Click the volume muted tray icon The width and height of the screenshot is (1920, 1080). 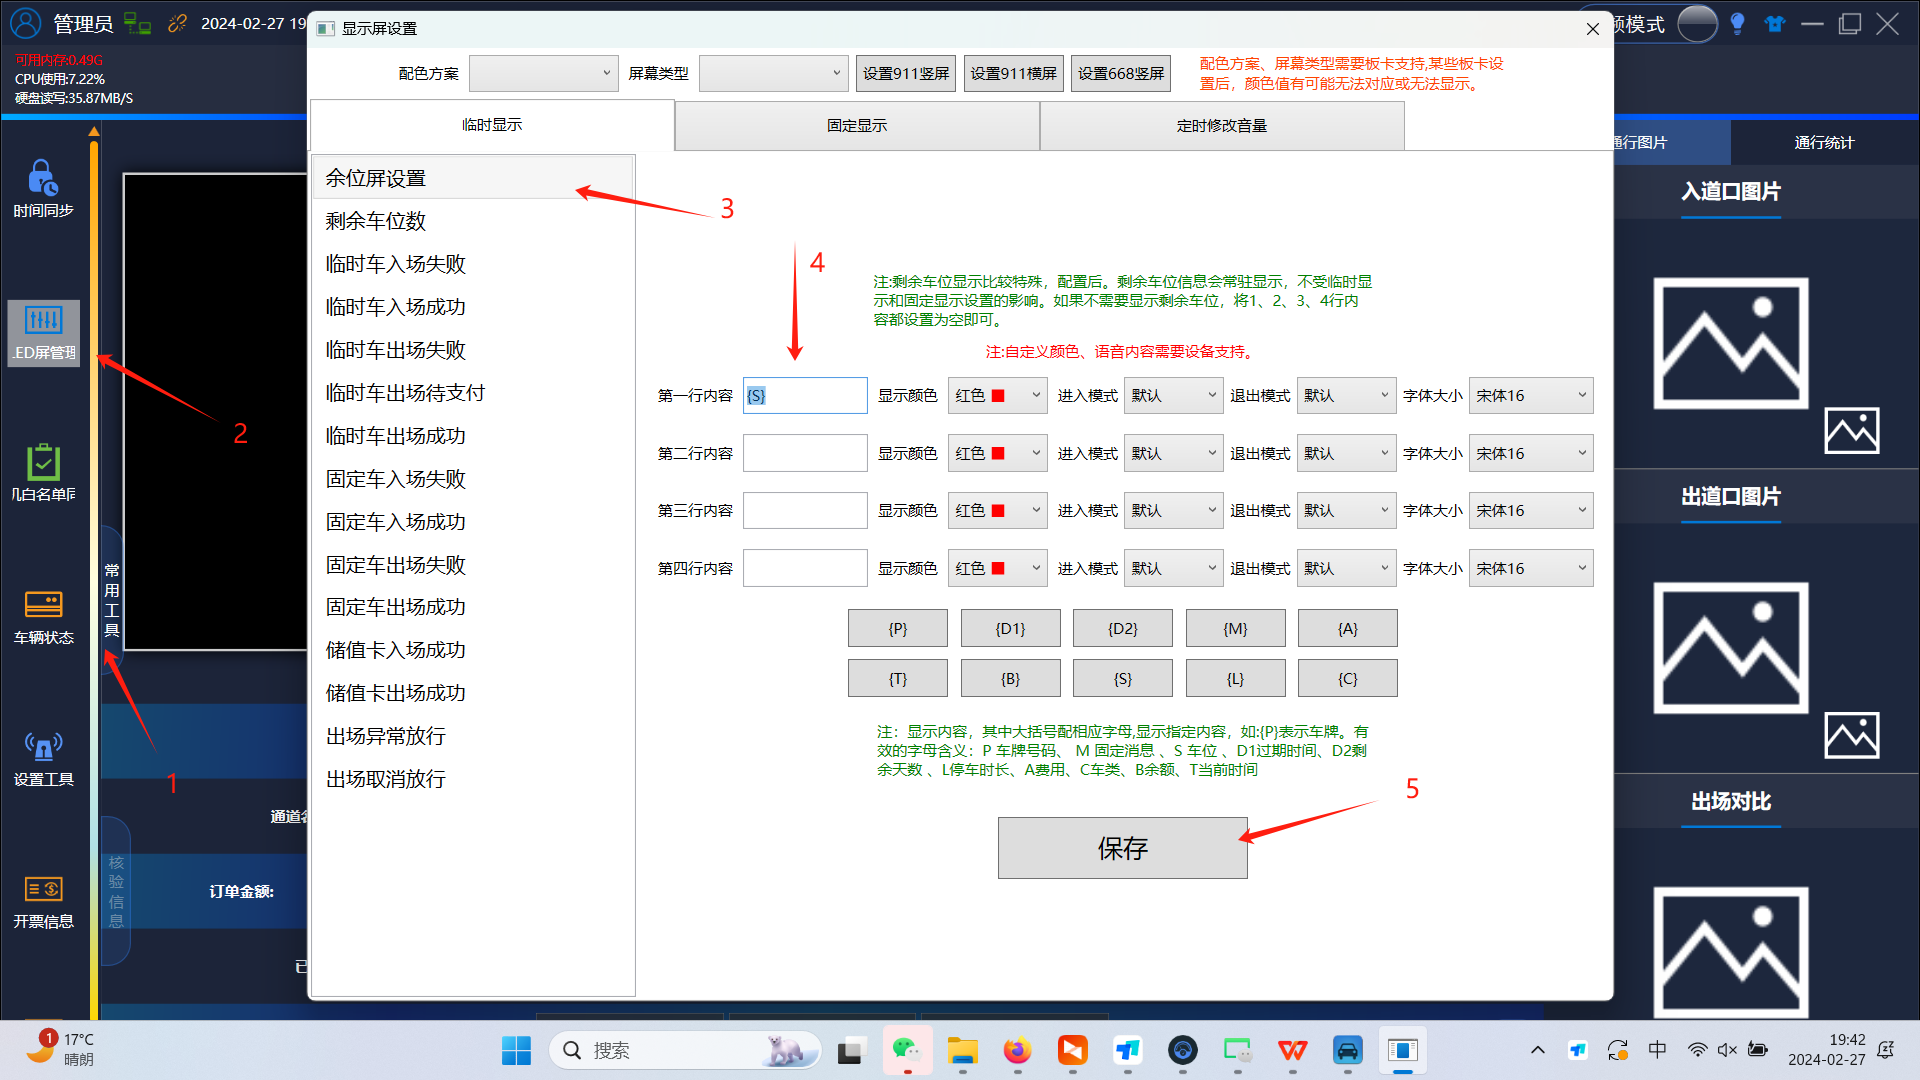coord(1727,1050)
